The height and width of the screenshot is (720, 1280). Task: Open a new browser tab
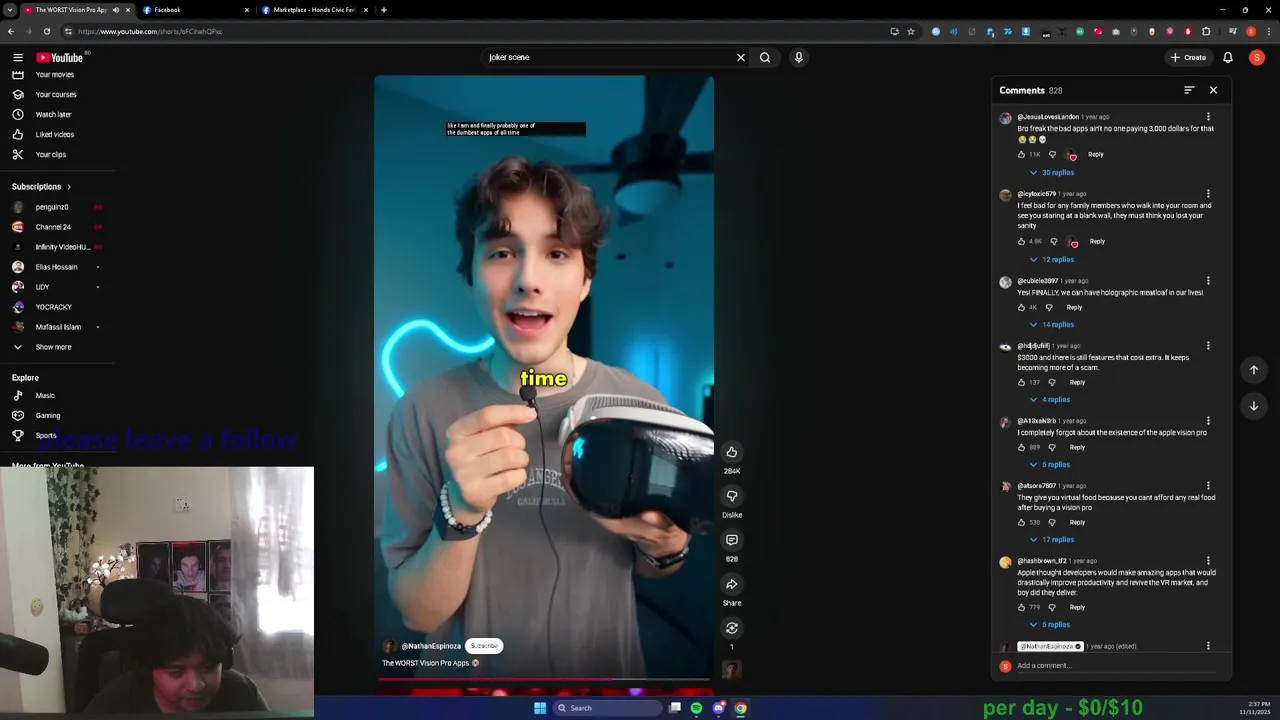pyautogui.click(x=384, y=10)
